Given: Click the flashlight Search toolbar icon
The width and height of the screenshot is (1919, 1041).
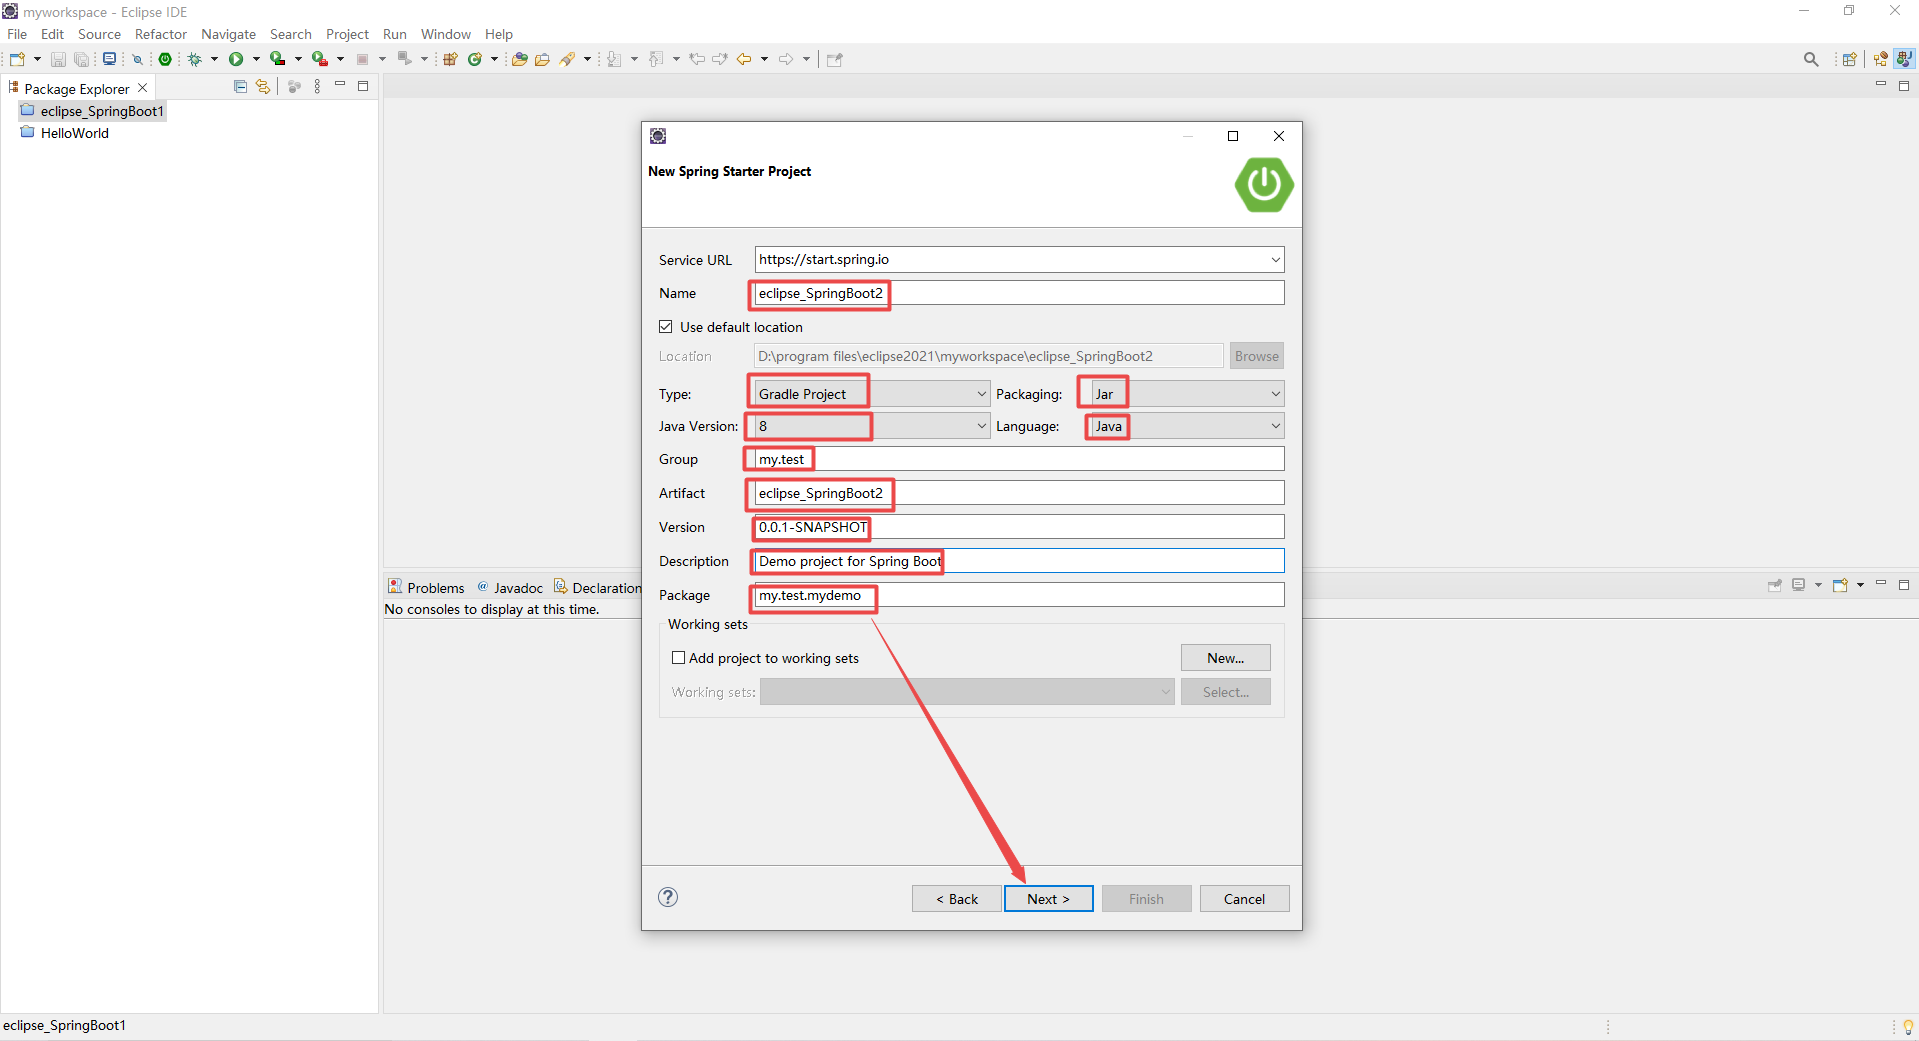Looking at the screenshot, I should 567,59.
